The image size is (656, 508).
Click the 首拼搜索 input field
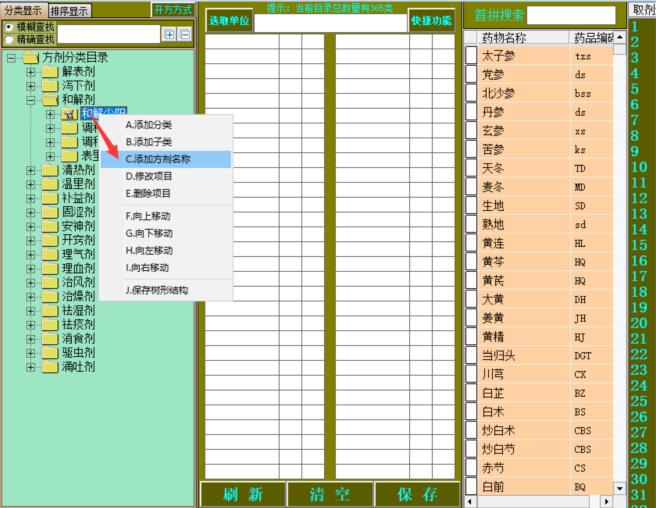[x=570, y=16]
